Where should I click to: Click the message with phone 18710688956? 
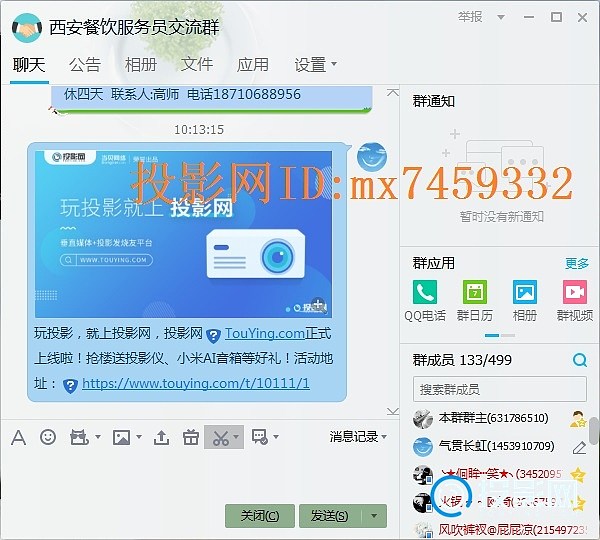(x=212, y=99)
